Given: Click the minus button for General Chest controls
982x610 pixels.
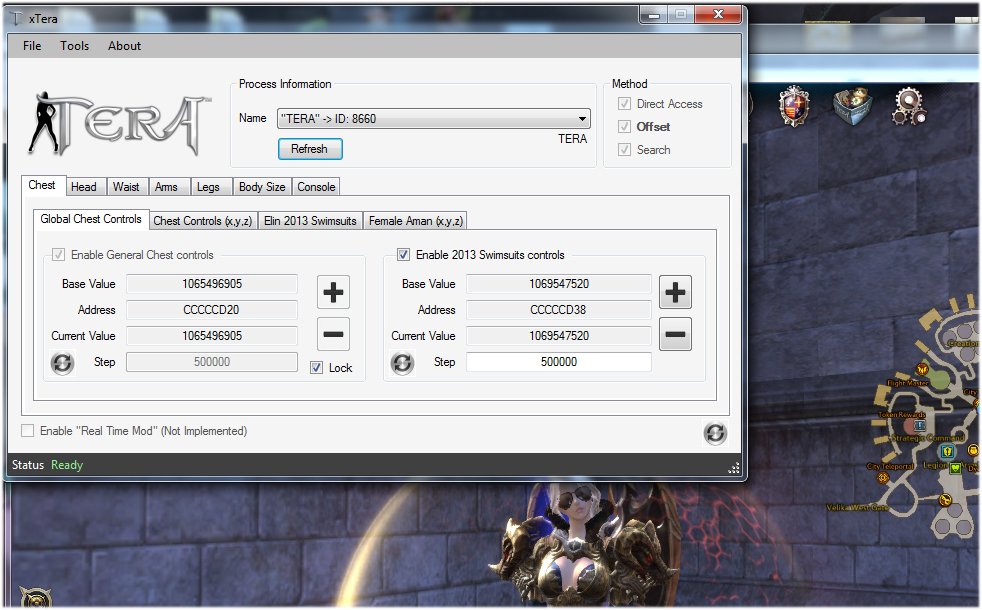Looking at the screenshot, I should coord(333,333).
